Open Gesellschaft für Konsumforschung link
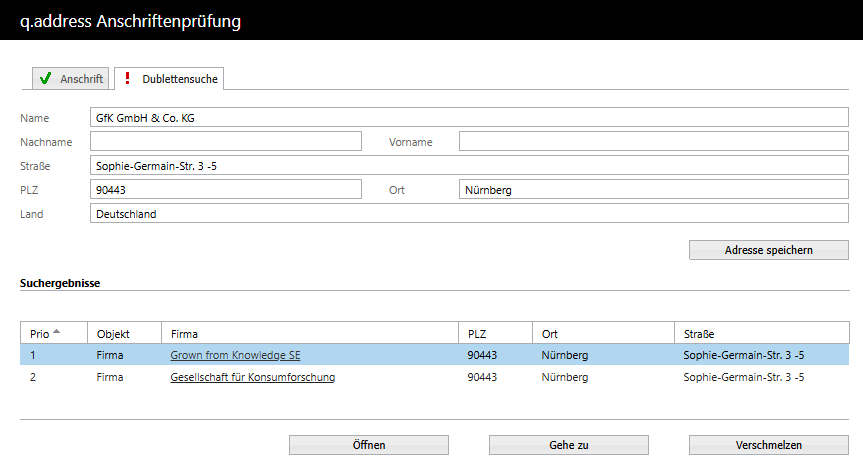The height and width of the screenshot is (465, 863). click(x=252, y=377)
